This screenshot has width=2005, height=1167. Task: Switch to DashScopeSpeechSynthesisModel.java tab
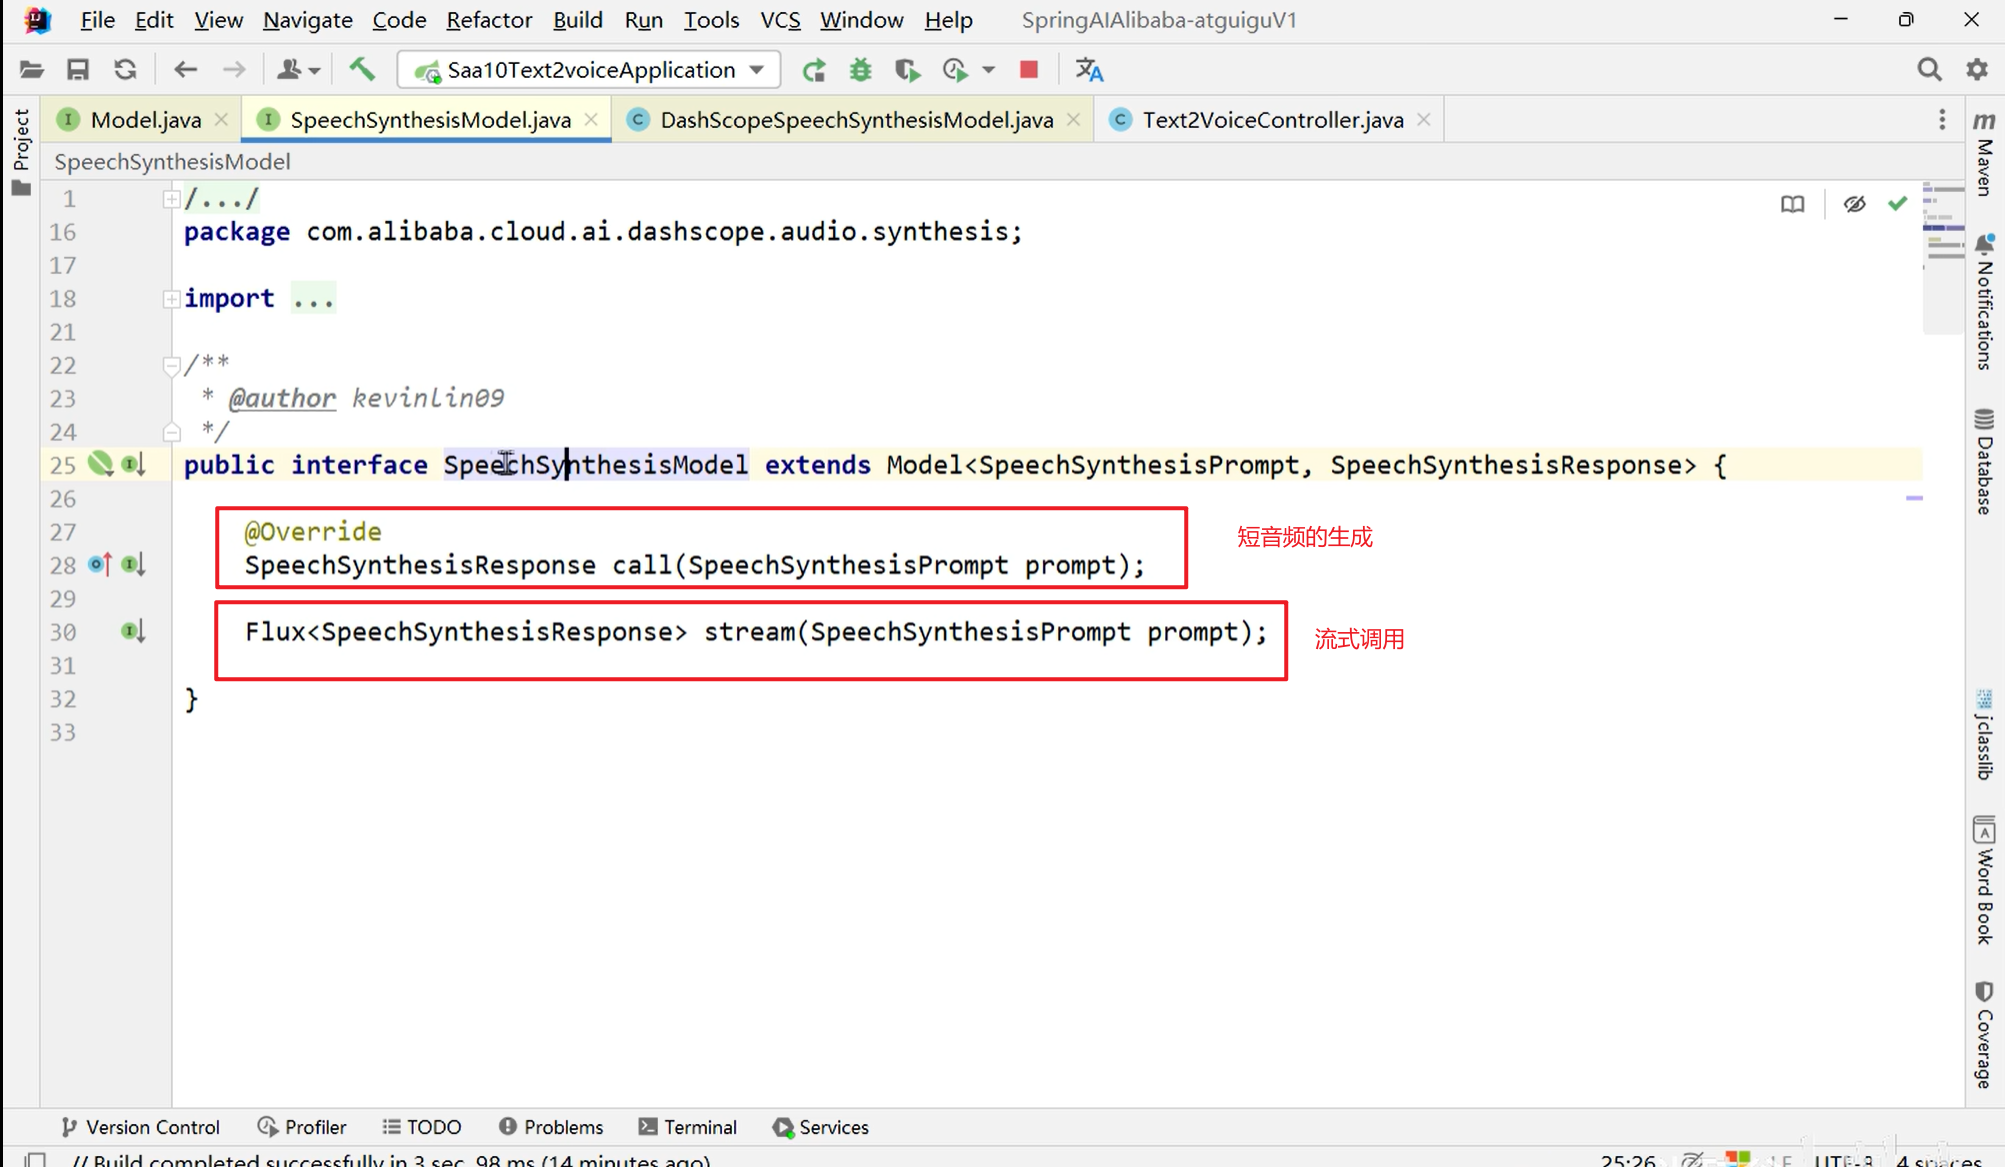[856, 120]
